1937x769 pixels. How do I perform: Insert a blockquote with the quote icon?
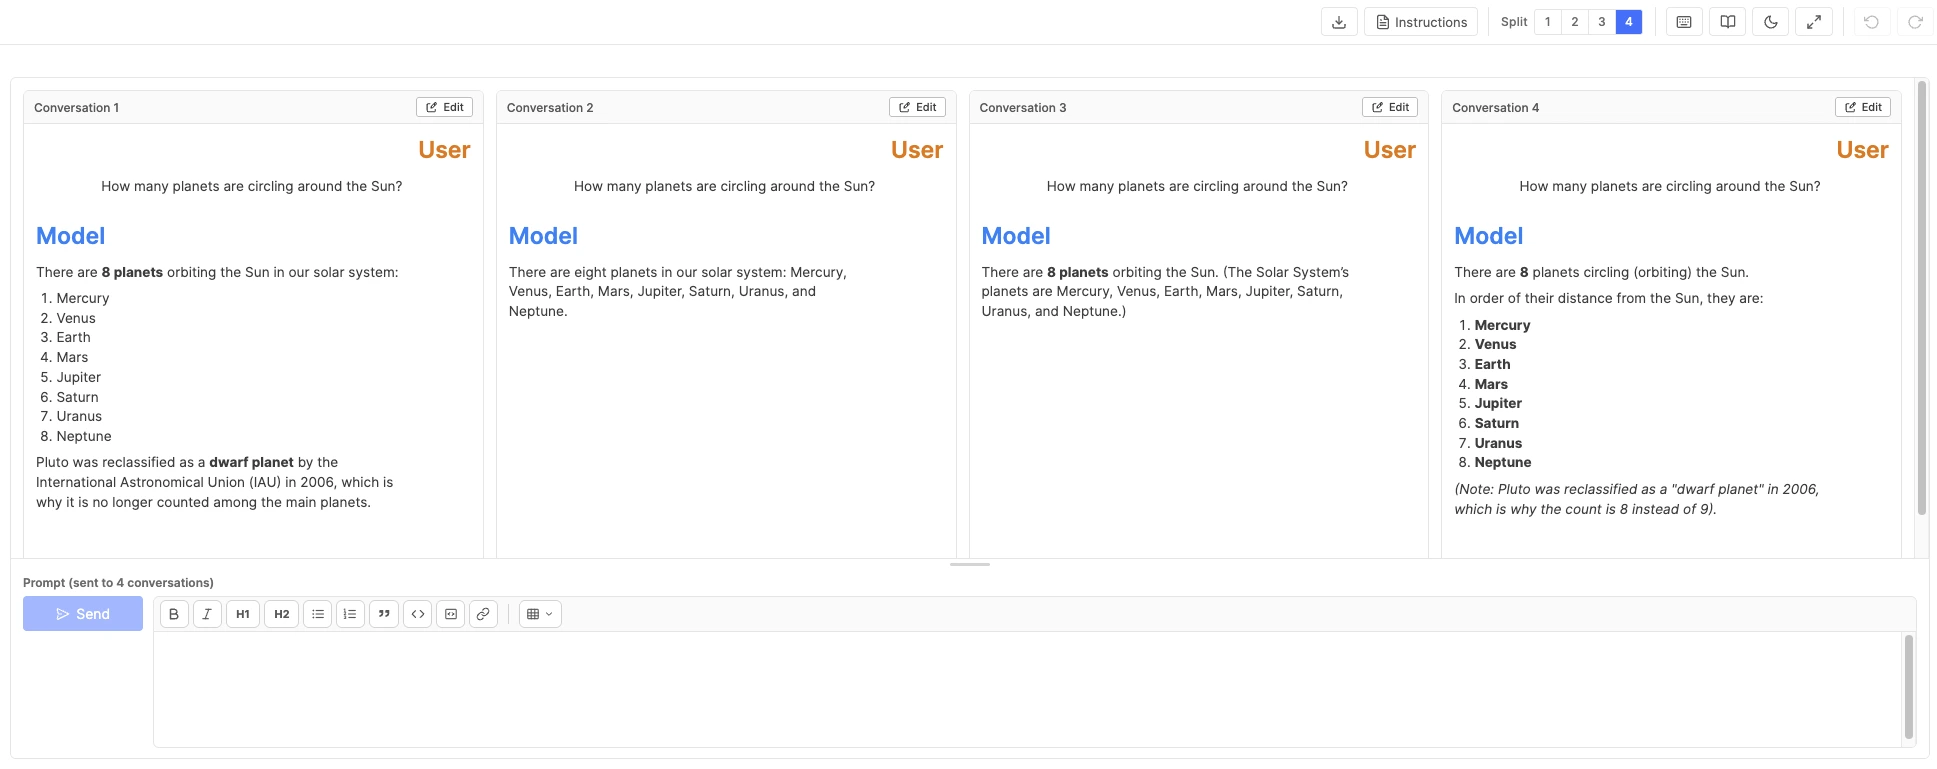tap(384, 614)
